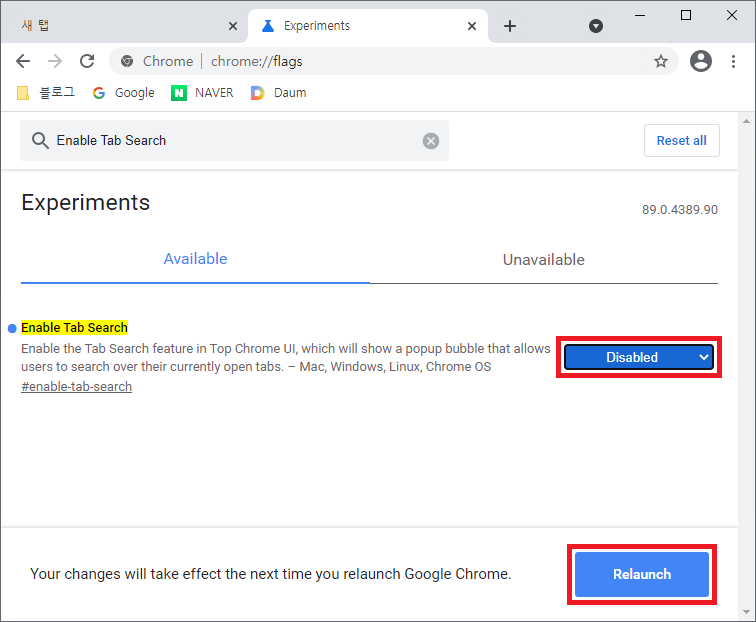Click the Relaunch button
Screen dimensions: 756x622
coord(642,574)
